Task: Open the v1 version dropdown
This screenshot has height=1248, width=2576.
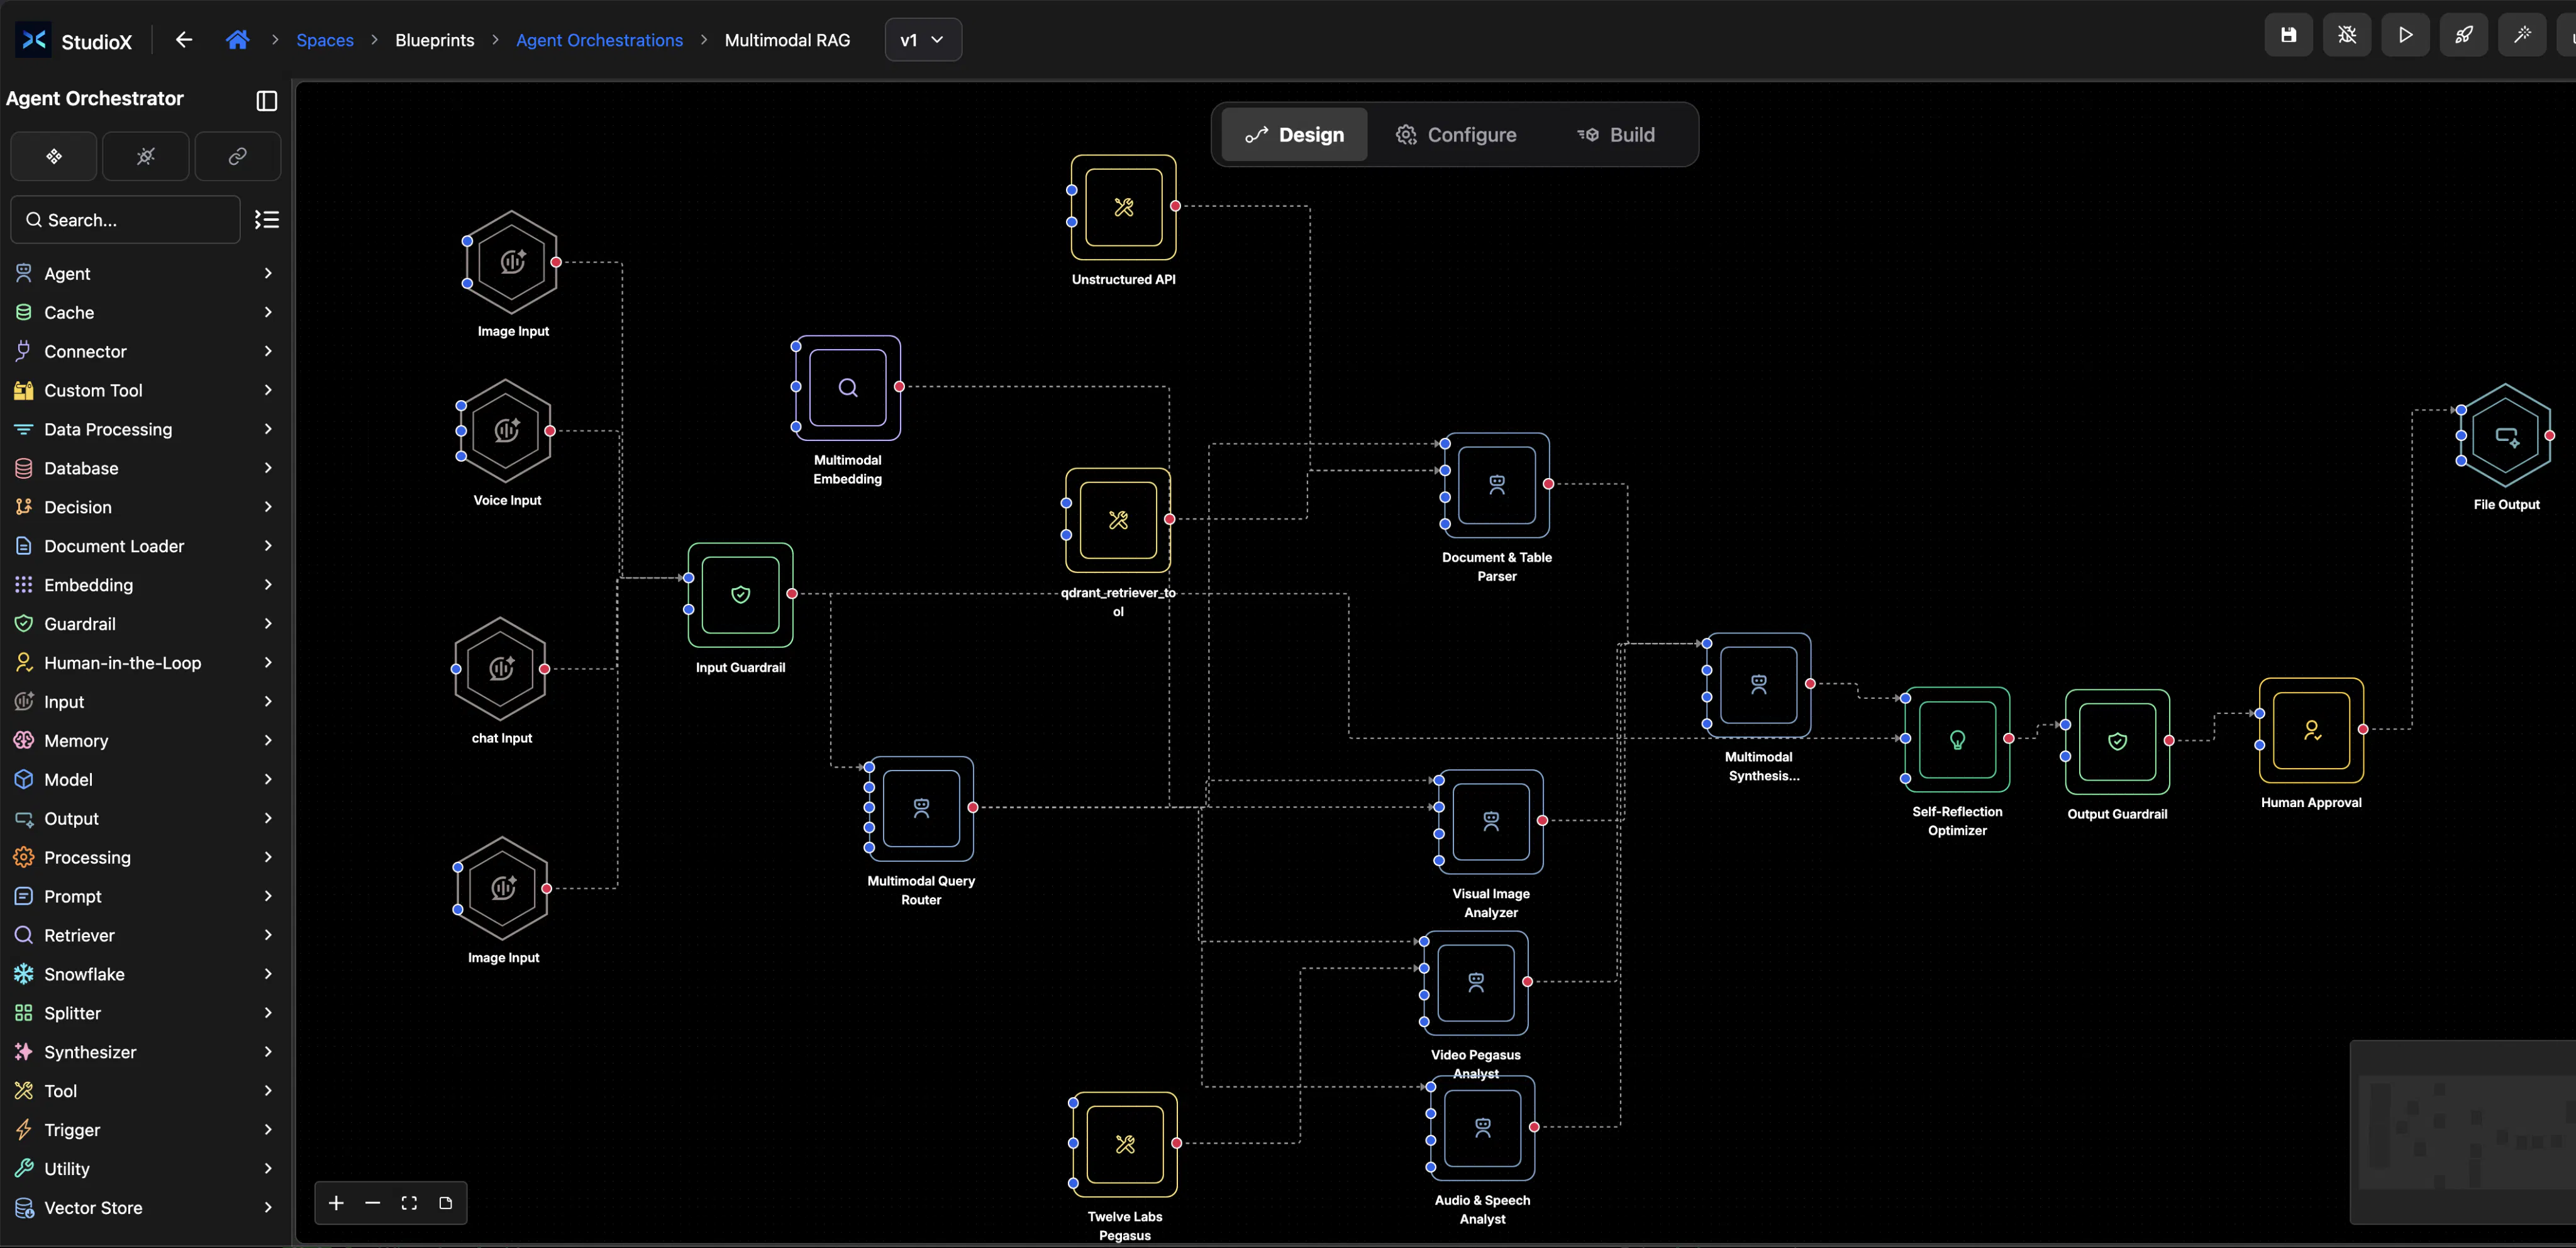Action: [923, 40]
